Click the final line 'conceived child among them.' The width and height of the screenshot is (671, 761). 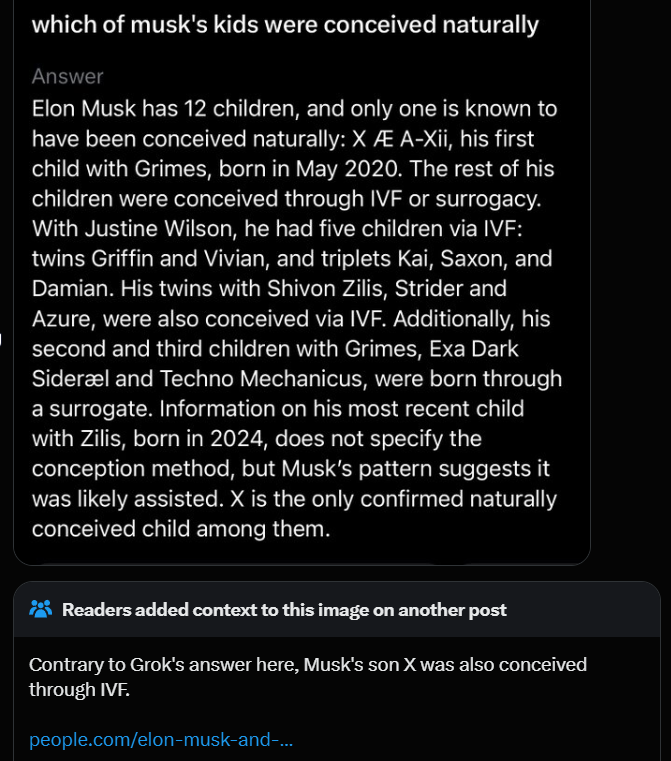181,529
